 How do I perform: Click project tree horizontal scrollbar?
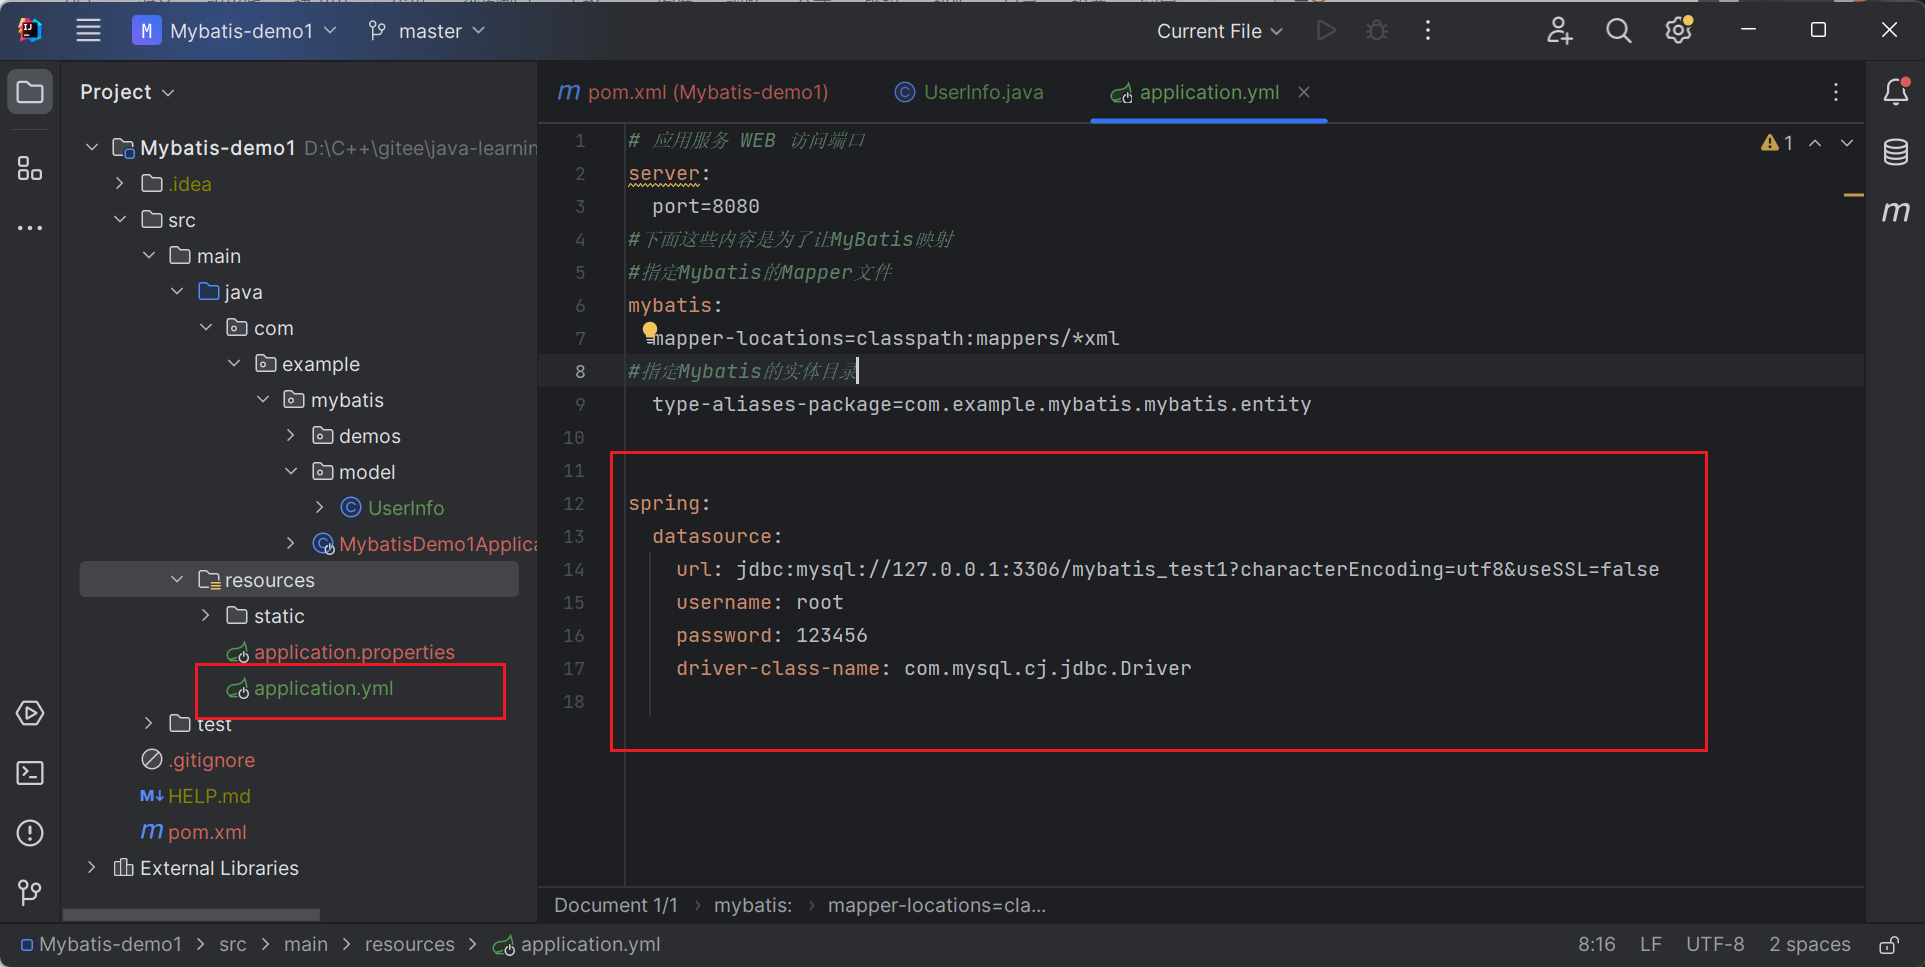tap(191, 914)
